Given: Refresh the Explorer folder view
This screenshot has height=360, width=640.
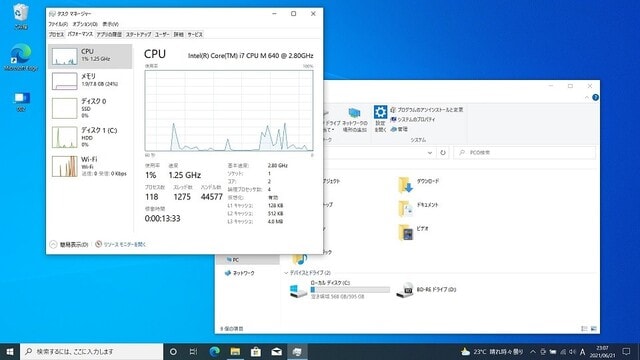Looking at the screenshot, I should click(x=443, y=153).
